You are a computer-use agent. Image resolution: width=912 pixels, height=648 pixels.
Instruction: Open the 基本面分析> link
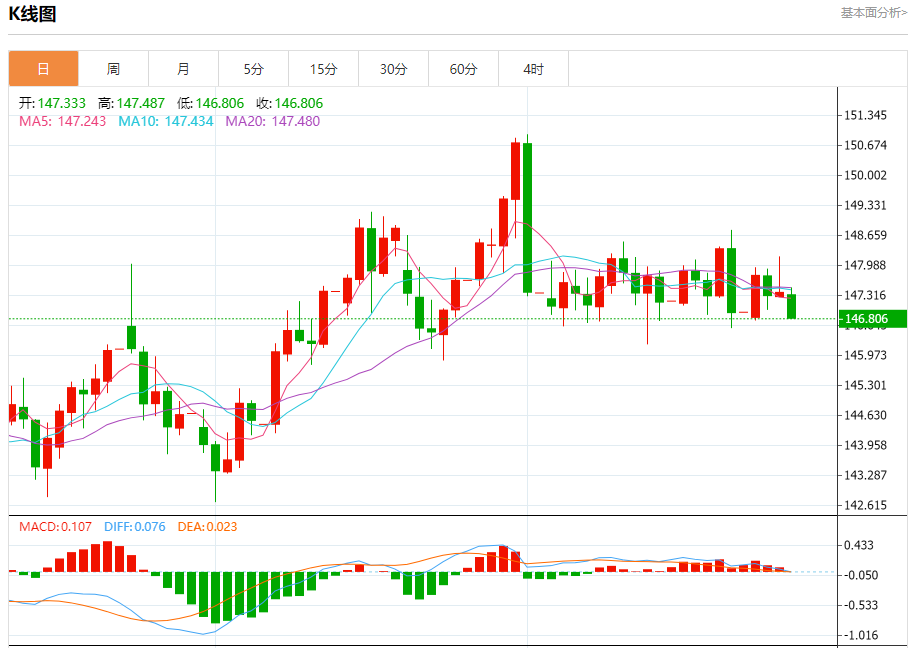point(874,13)
